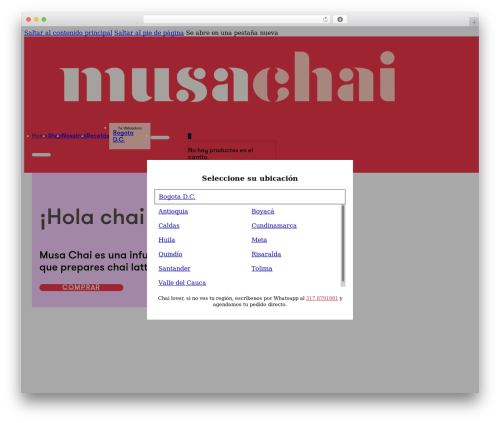Follow 'Saltar al contenido principal' link
Image resolution: width=500 pixels, height=423 pixels.
68,33
